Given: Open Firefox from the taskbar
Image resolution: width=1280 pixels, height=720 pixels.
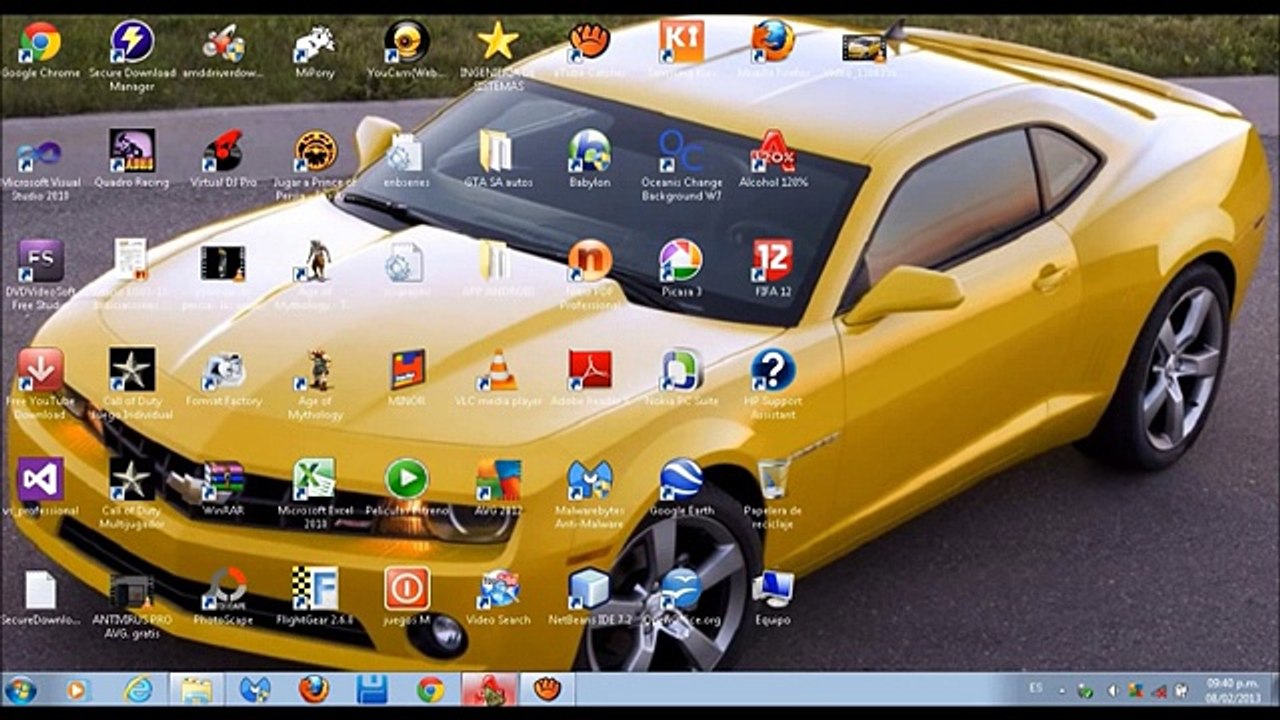Looking at the screenshot, I should coord(313,689).
